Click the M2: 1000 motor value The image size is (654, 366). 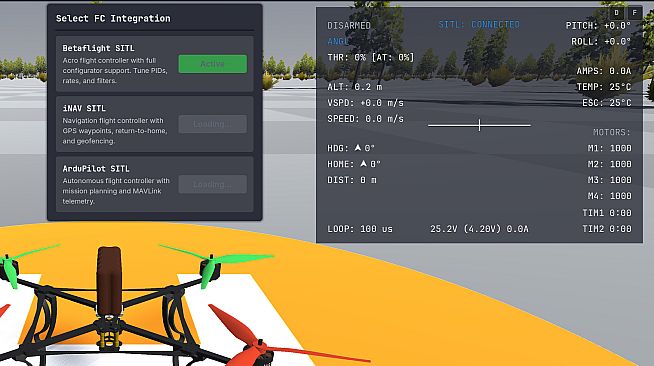click(609, 164)
